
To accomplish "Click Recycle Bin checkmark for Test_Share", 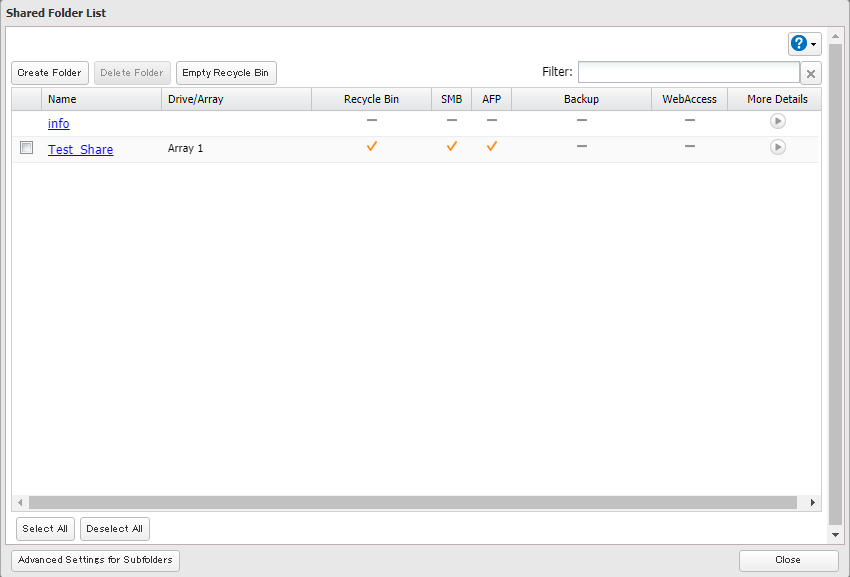I will tap(371, 147).
